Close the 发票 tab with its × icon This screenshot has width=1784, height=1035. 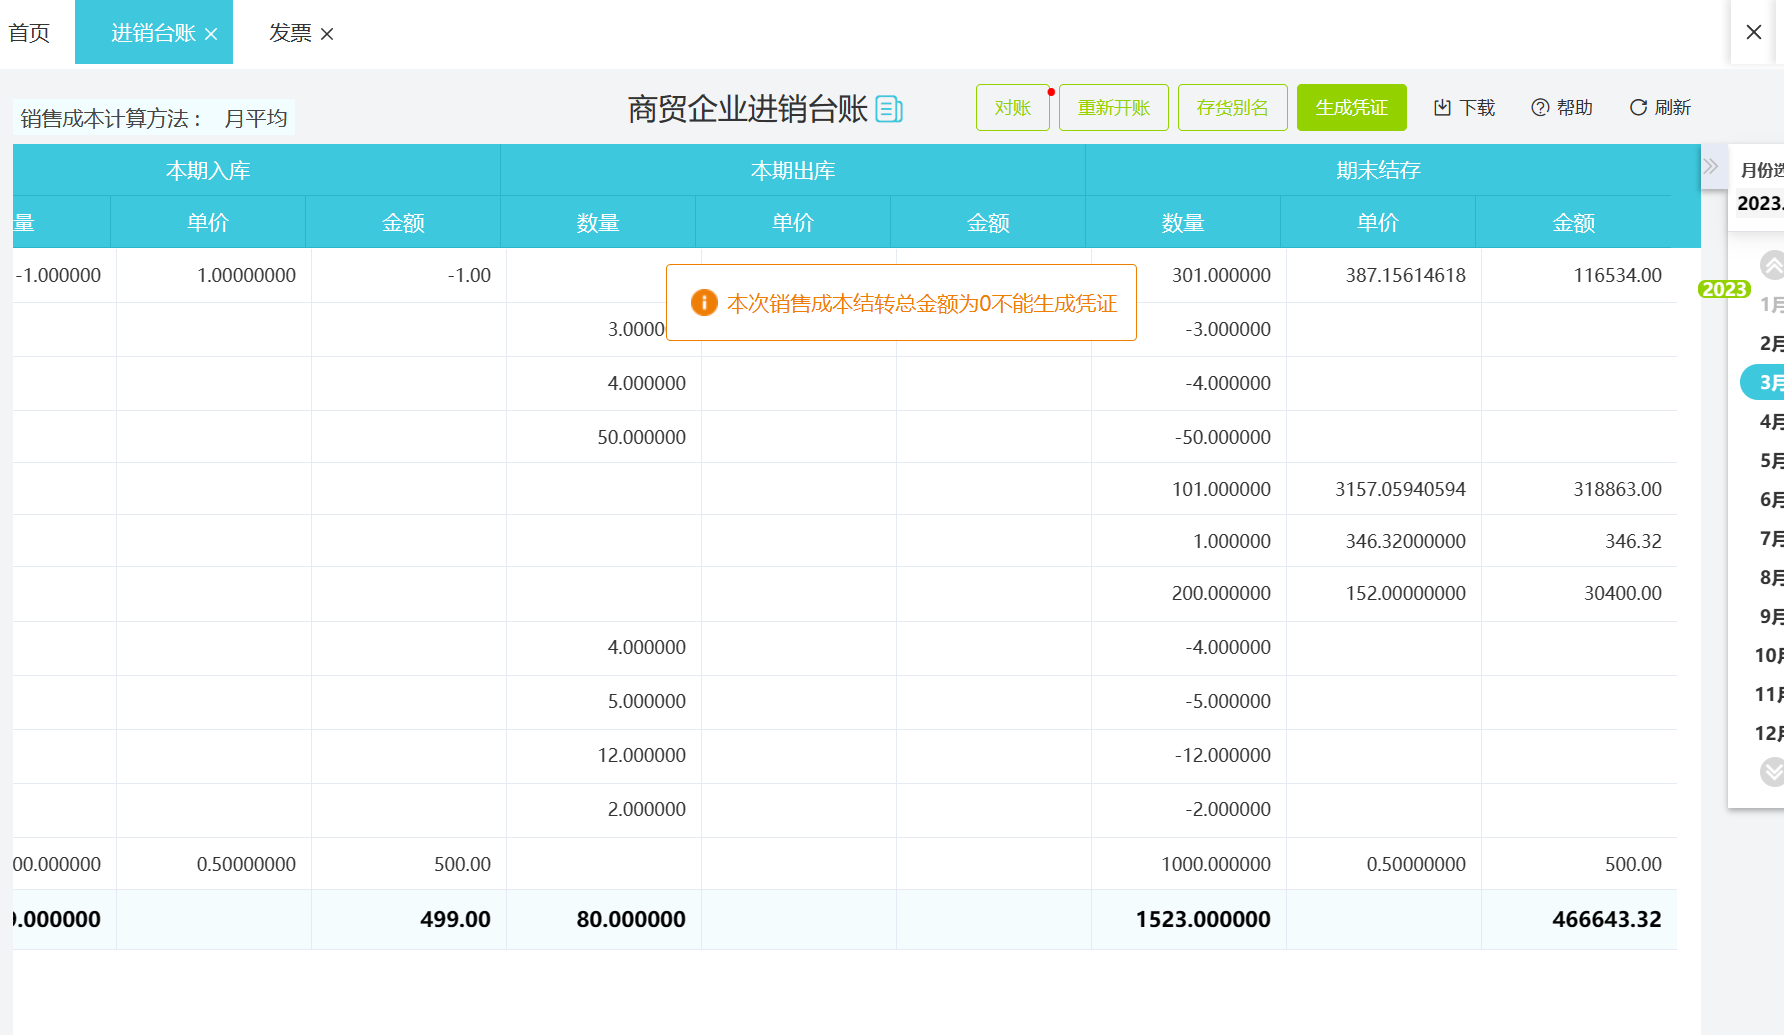[x=327, y=33]
